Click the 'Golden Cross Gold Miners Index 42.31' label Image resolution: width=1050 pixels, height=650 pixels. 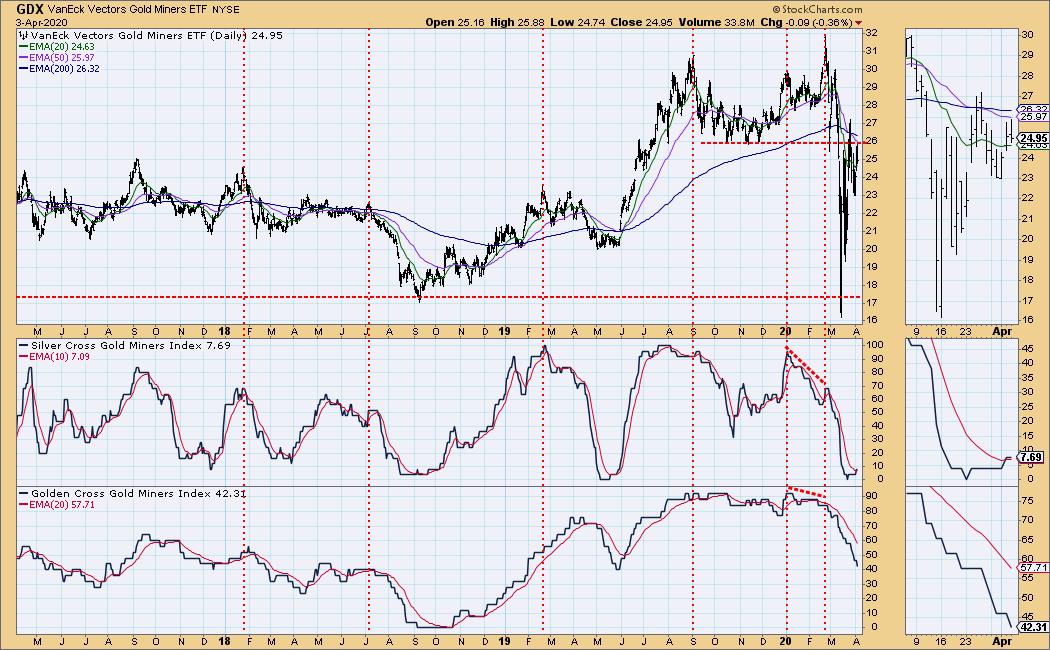click(133, 493)
